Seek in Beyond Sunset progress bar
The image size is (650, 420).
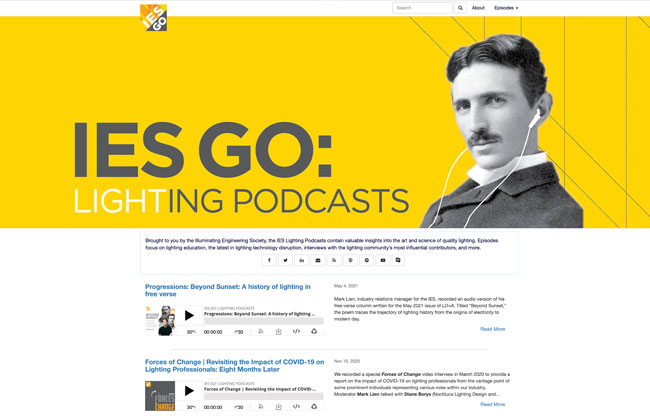(x=263, y=321)
